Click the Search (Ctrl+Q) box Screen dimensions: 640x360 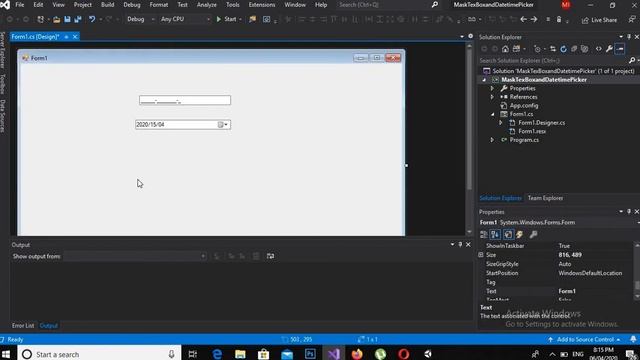(388, 5)
